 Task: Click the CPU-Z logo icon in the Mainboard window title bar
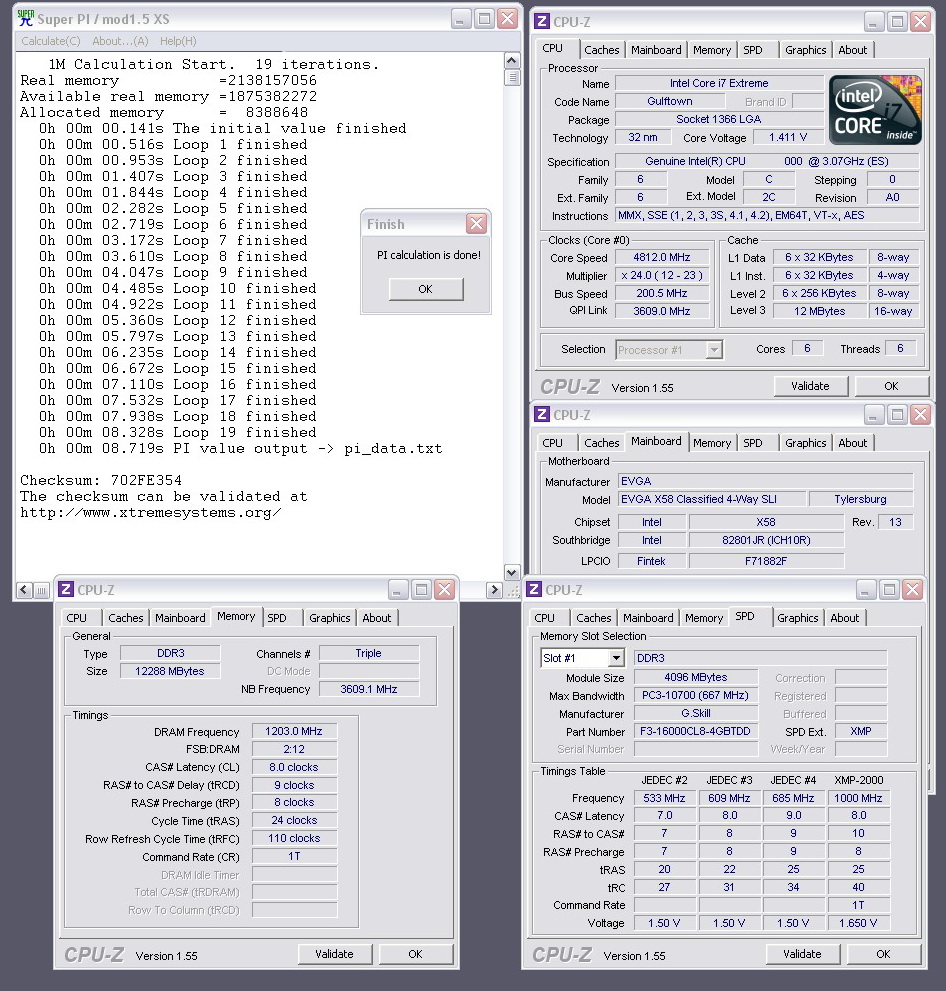point(542,415)
